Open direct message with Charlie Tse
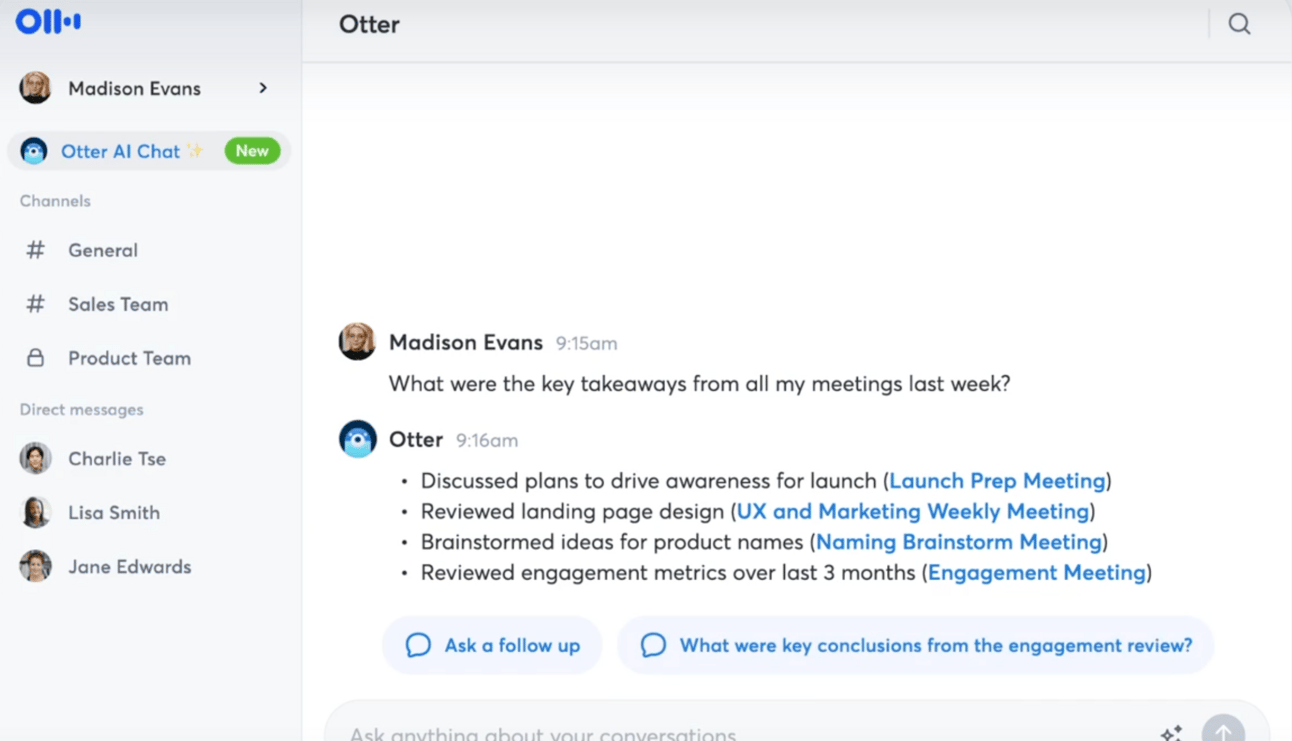1292x741 pixels. 116,459
